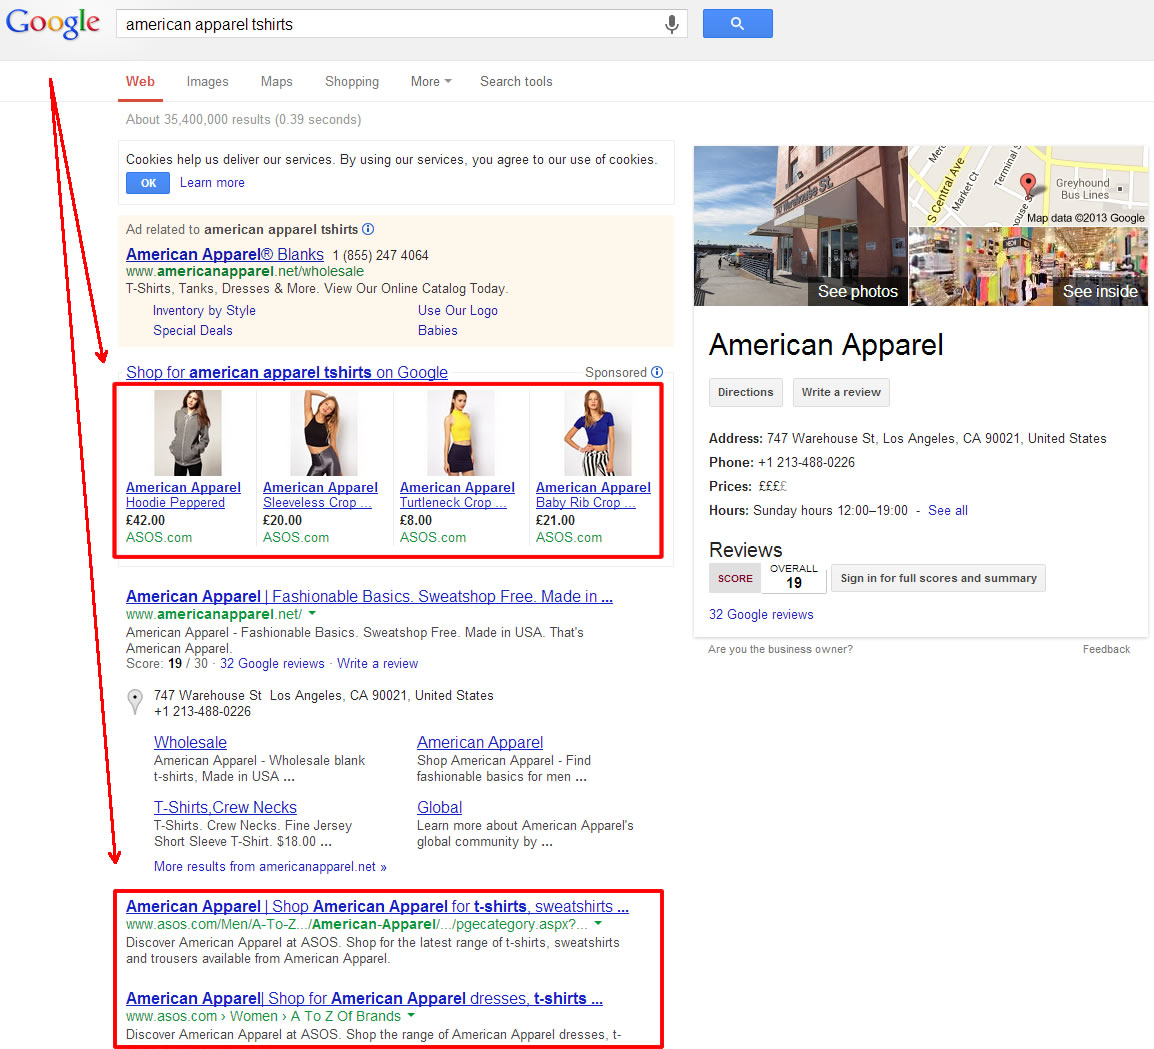
Task: Open the Inventory by Style sitelink
Action: point(204,311)
